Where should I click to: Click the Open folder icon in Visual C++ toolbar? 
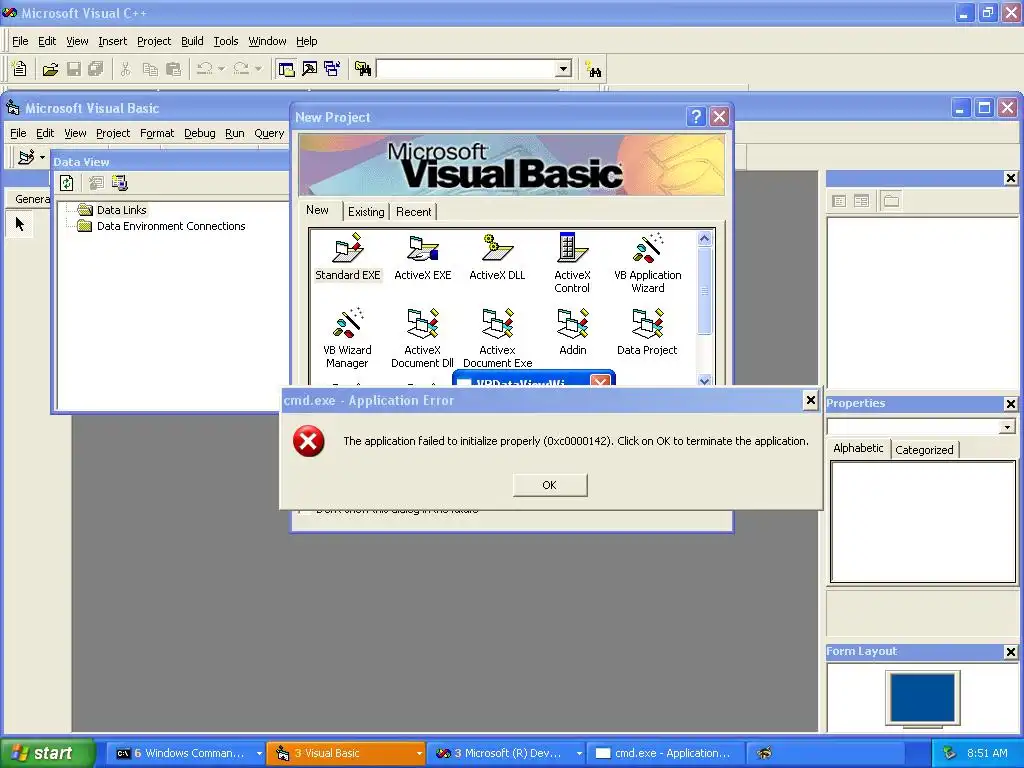(50, 69)
